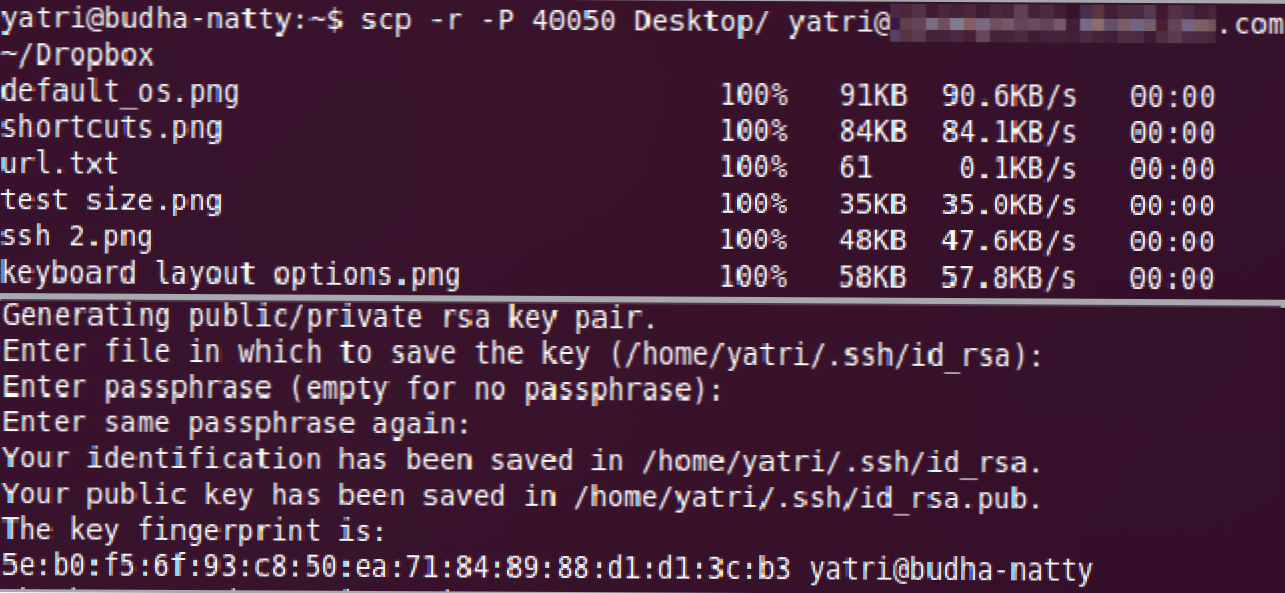Click the ssh 2.png filename
Screen dimensions: 1285x593
pyautogui.click(x=76, y=238)
